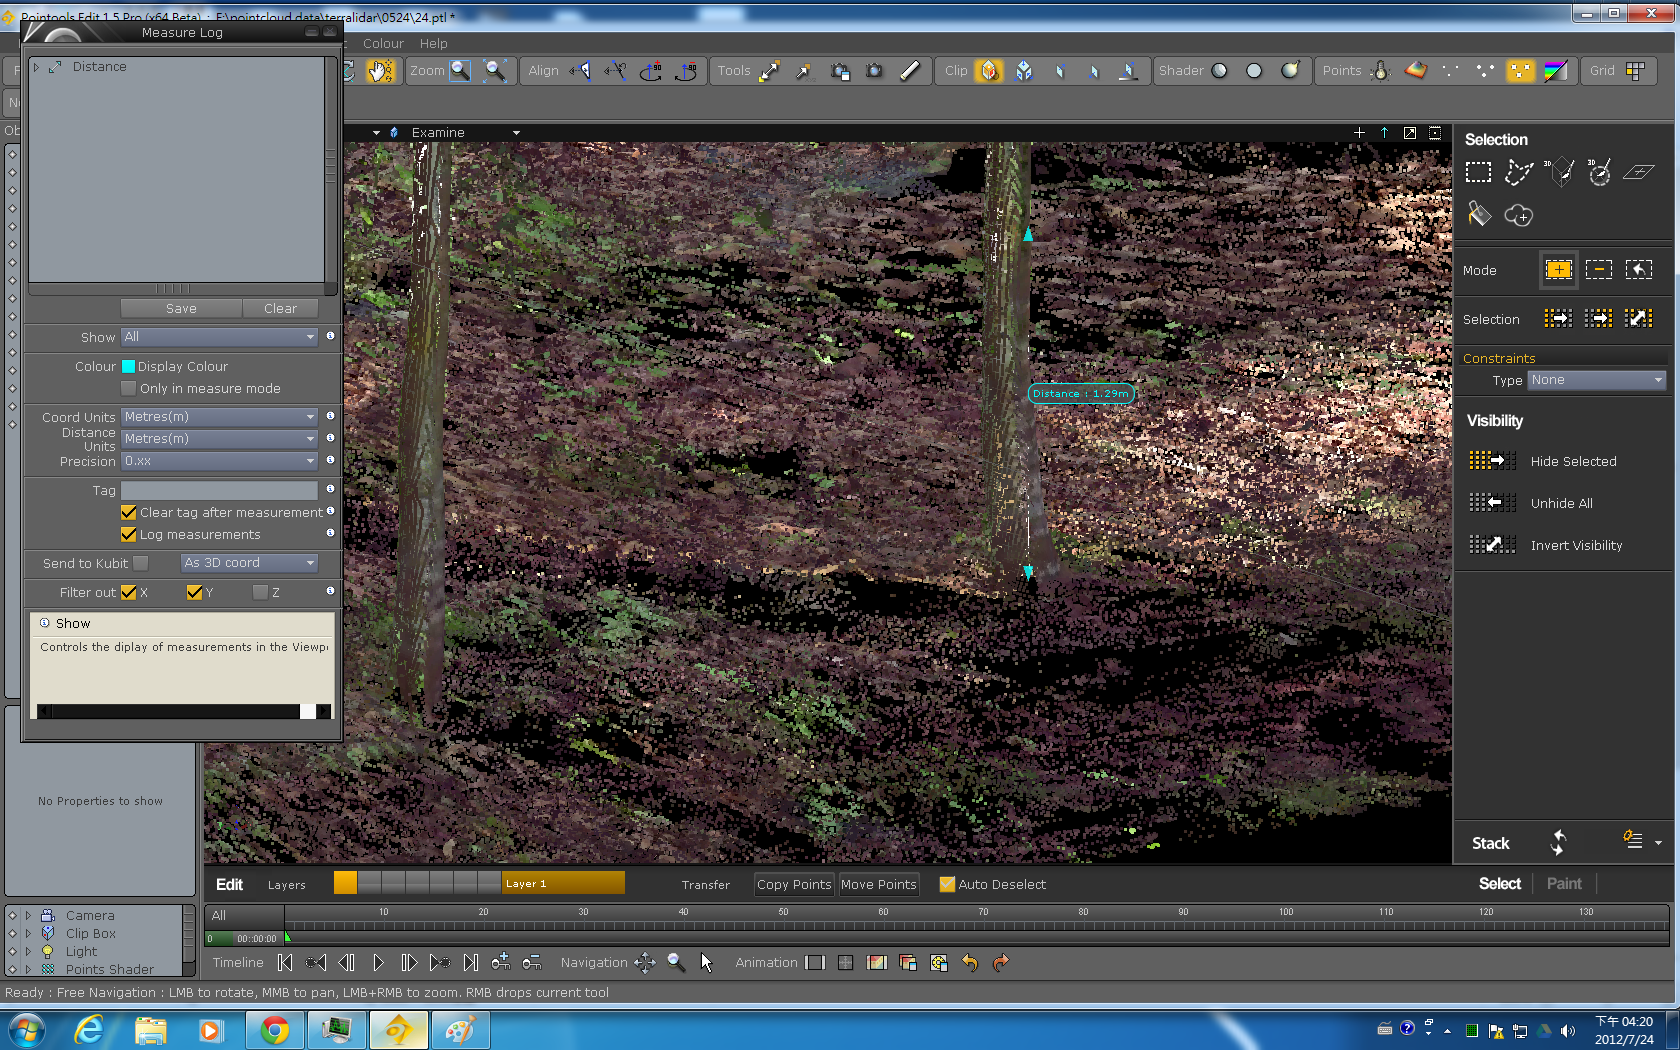1680x1050 pixels.
Task: Select the rectangle selection tool
Action: 1478,172
